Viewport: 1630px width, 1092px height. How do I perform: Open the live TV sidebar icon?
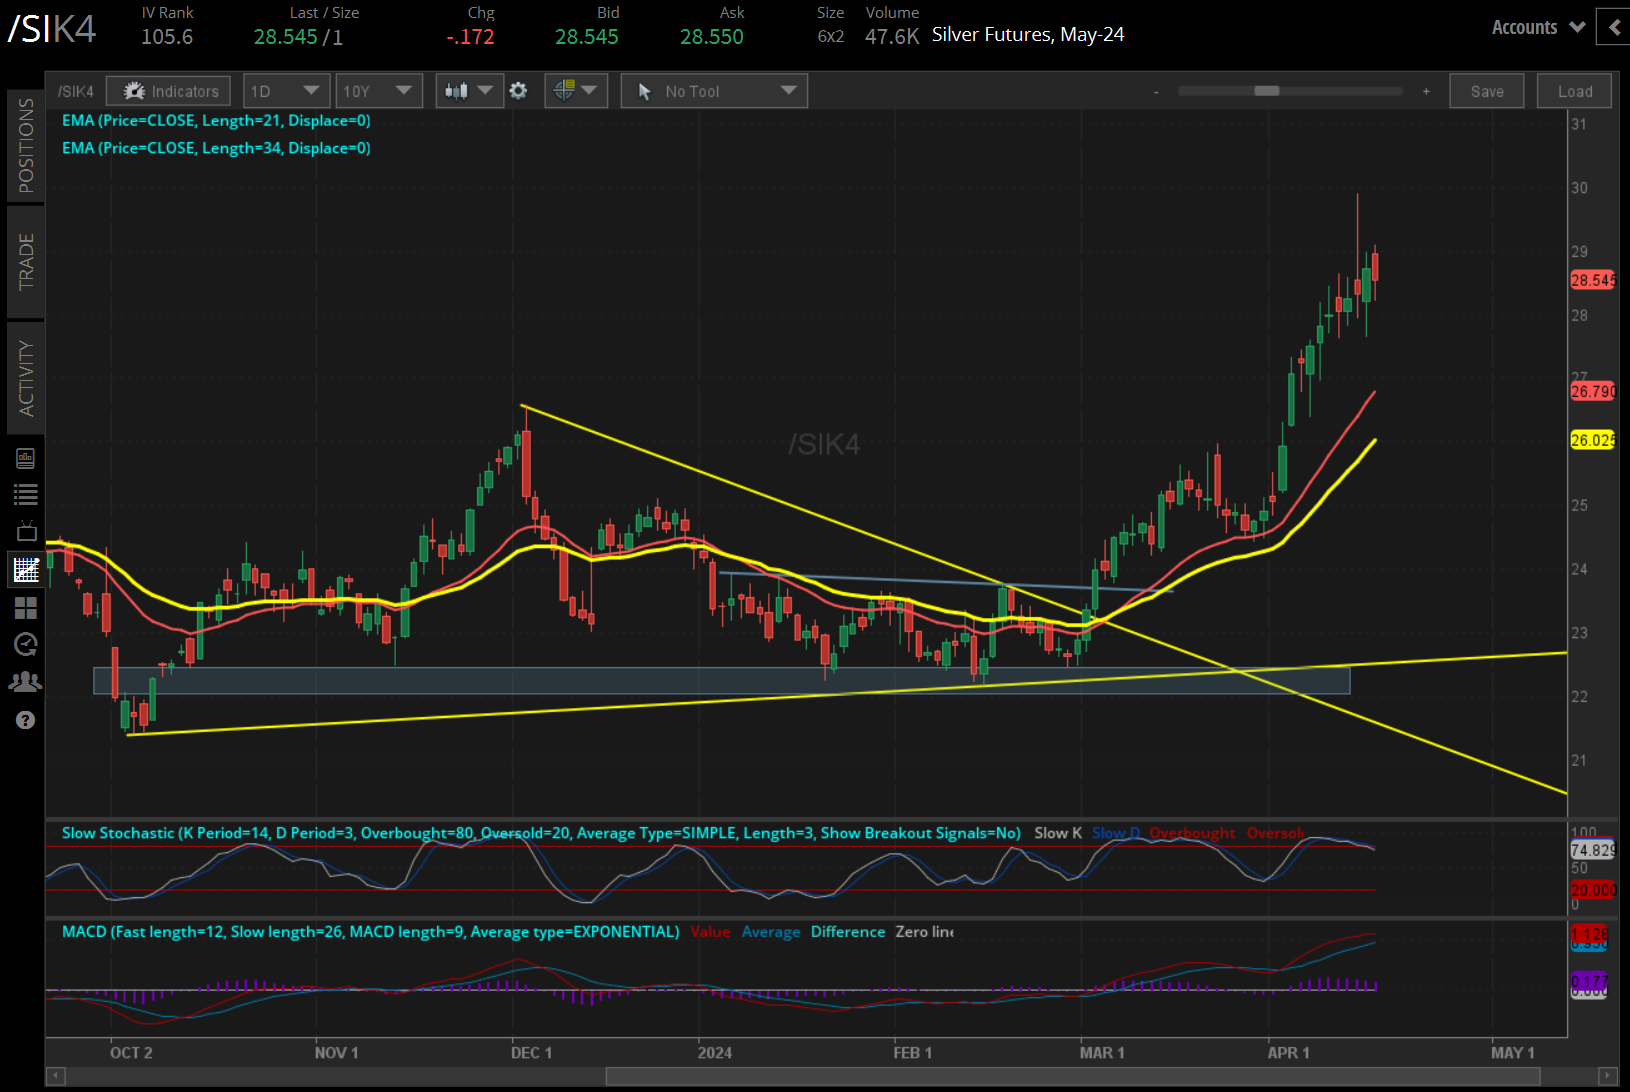coord(26,531)
